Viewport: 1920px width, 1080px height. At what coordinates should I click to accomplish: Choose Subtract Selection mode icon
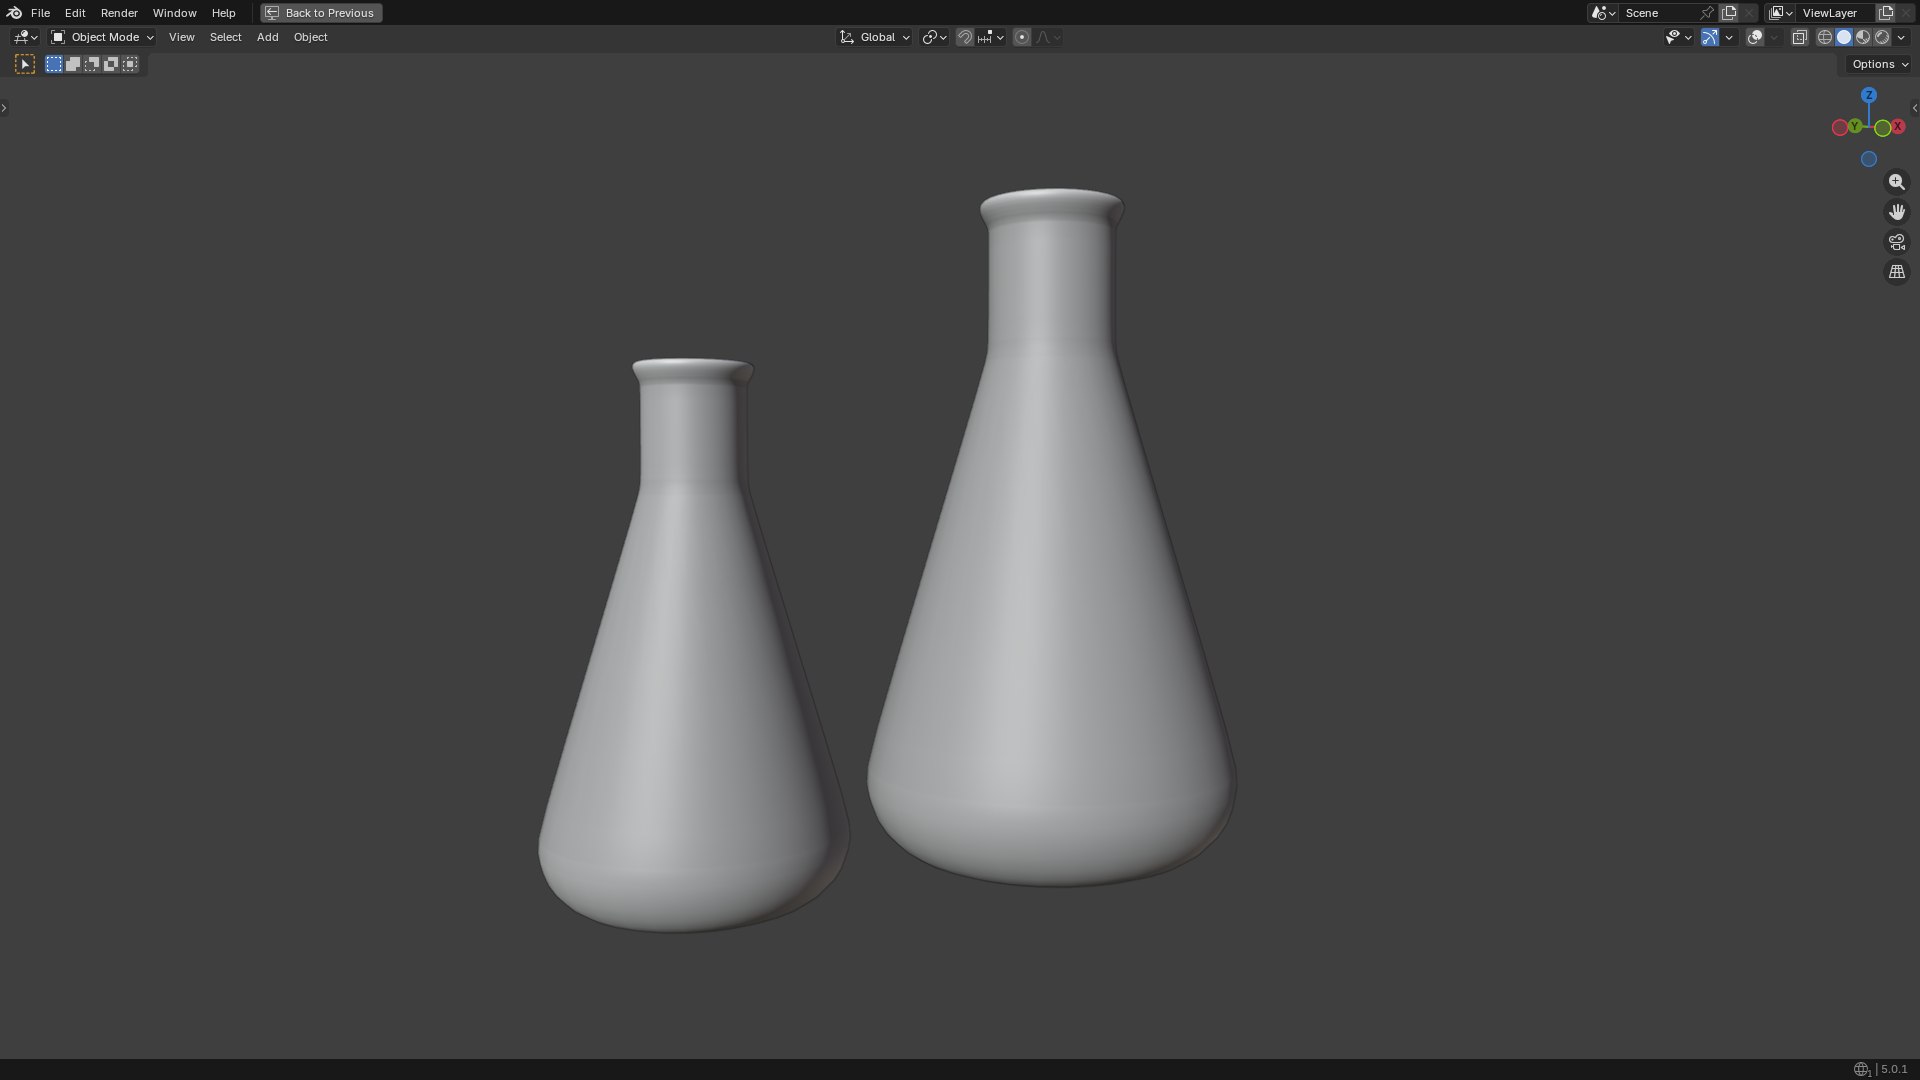92,64
